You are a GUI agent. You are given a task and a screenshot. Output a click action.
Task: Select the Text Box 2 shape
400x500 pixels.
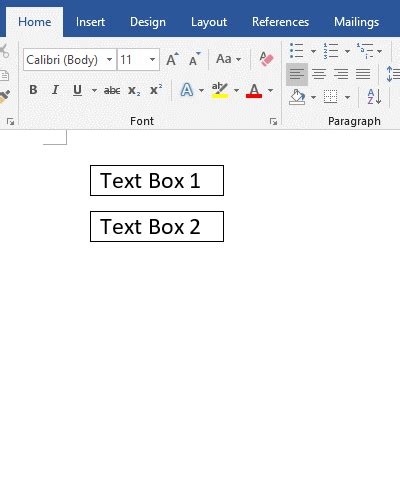(x=157, y=226)
